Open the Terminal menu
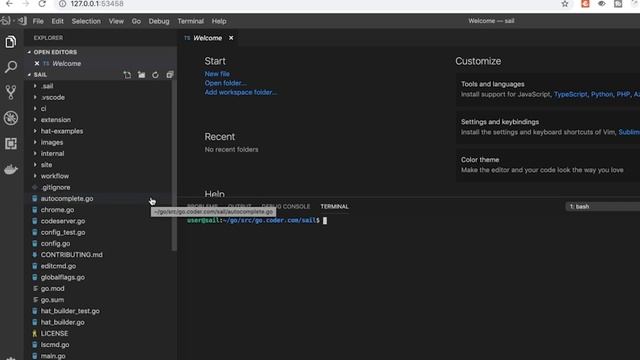 [190, 21]
